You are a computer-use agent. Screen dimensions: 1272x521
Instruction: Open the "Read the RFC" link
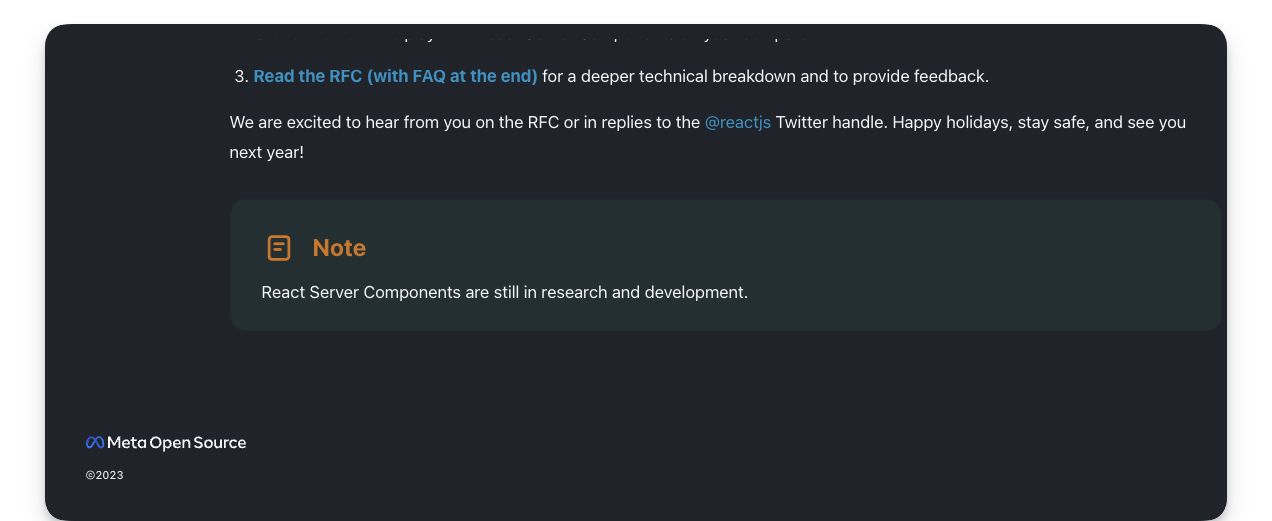308,76
